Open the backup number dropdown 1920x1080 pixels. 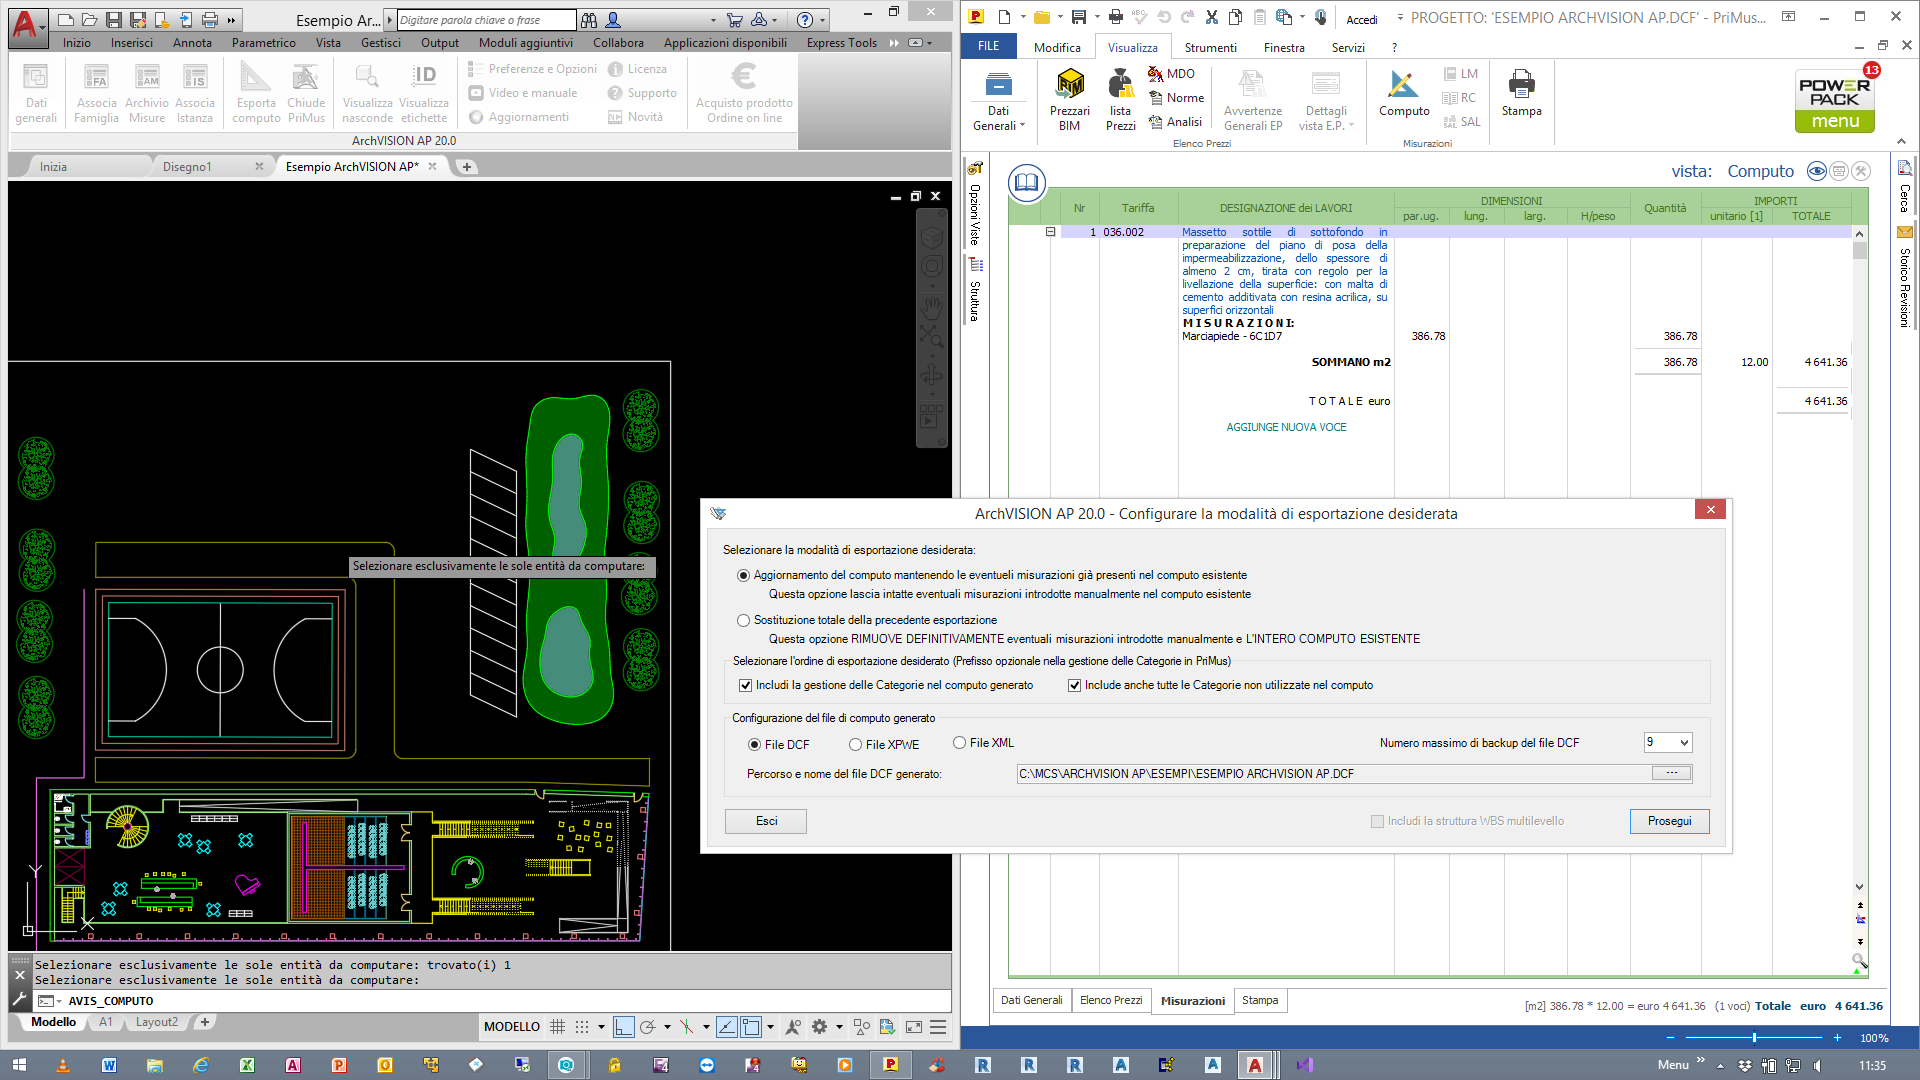pyautogui.click(x=1684, y=742)
